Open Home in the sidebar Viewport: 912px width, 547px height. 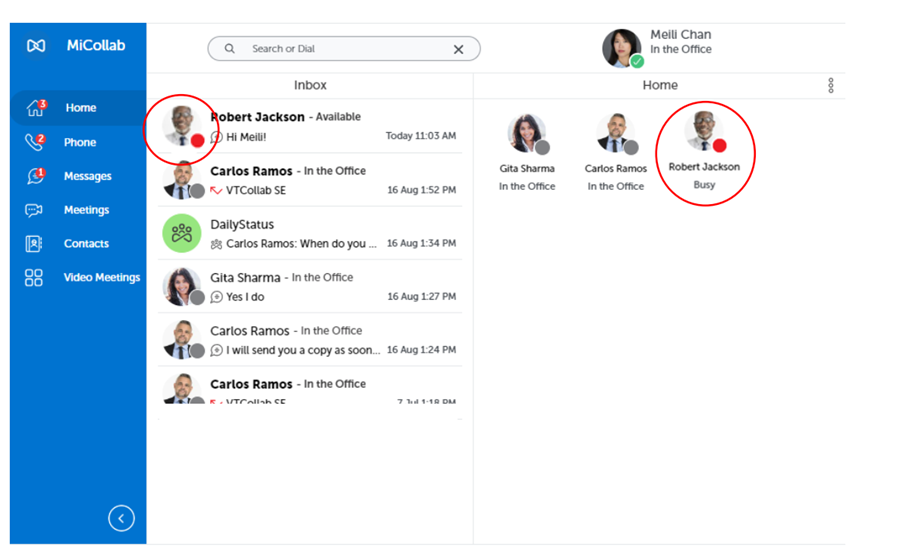coord(78,108)
